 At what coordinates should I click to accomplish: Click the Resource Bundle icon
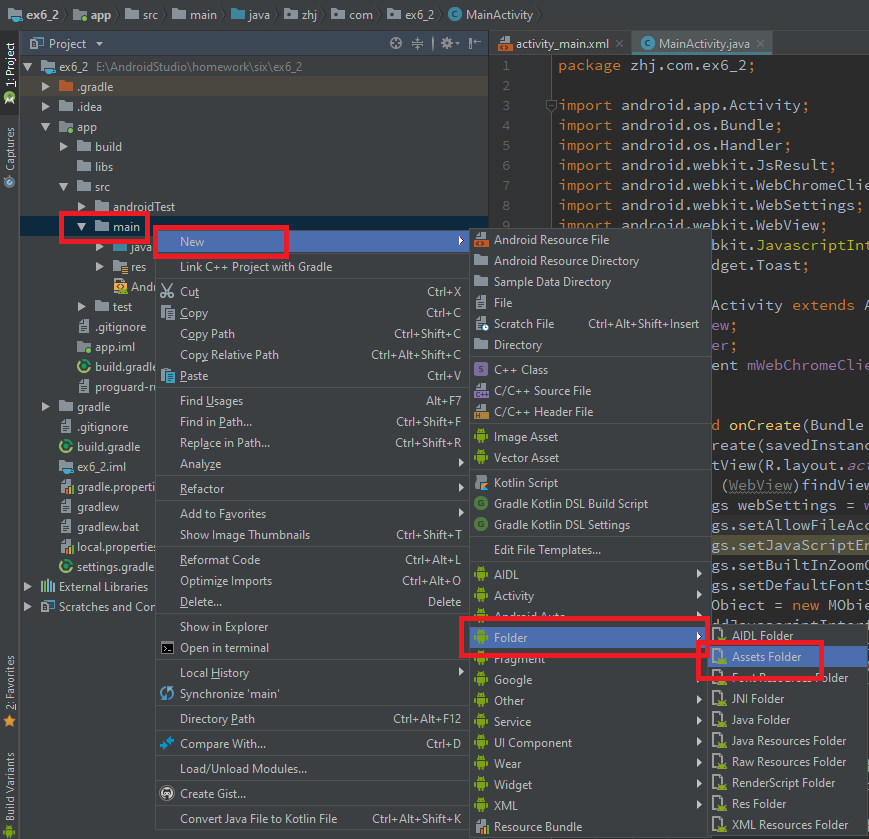[x=482, y=827]
